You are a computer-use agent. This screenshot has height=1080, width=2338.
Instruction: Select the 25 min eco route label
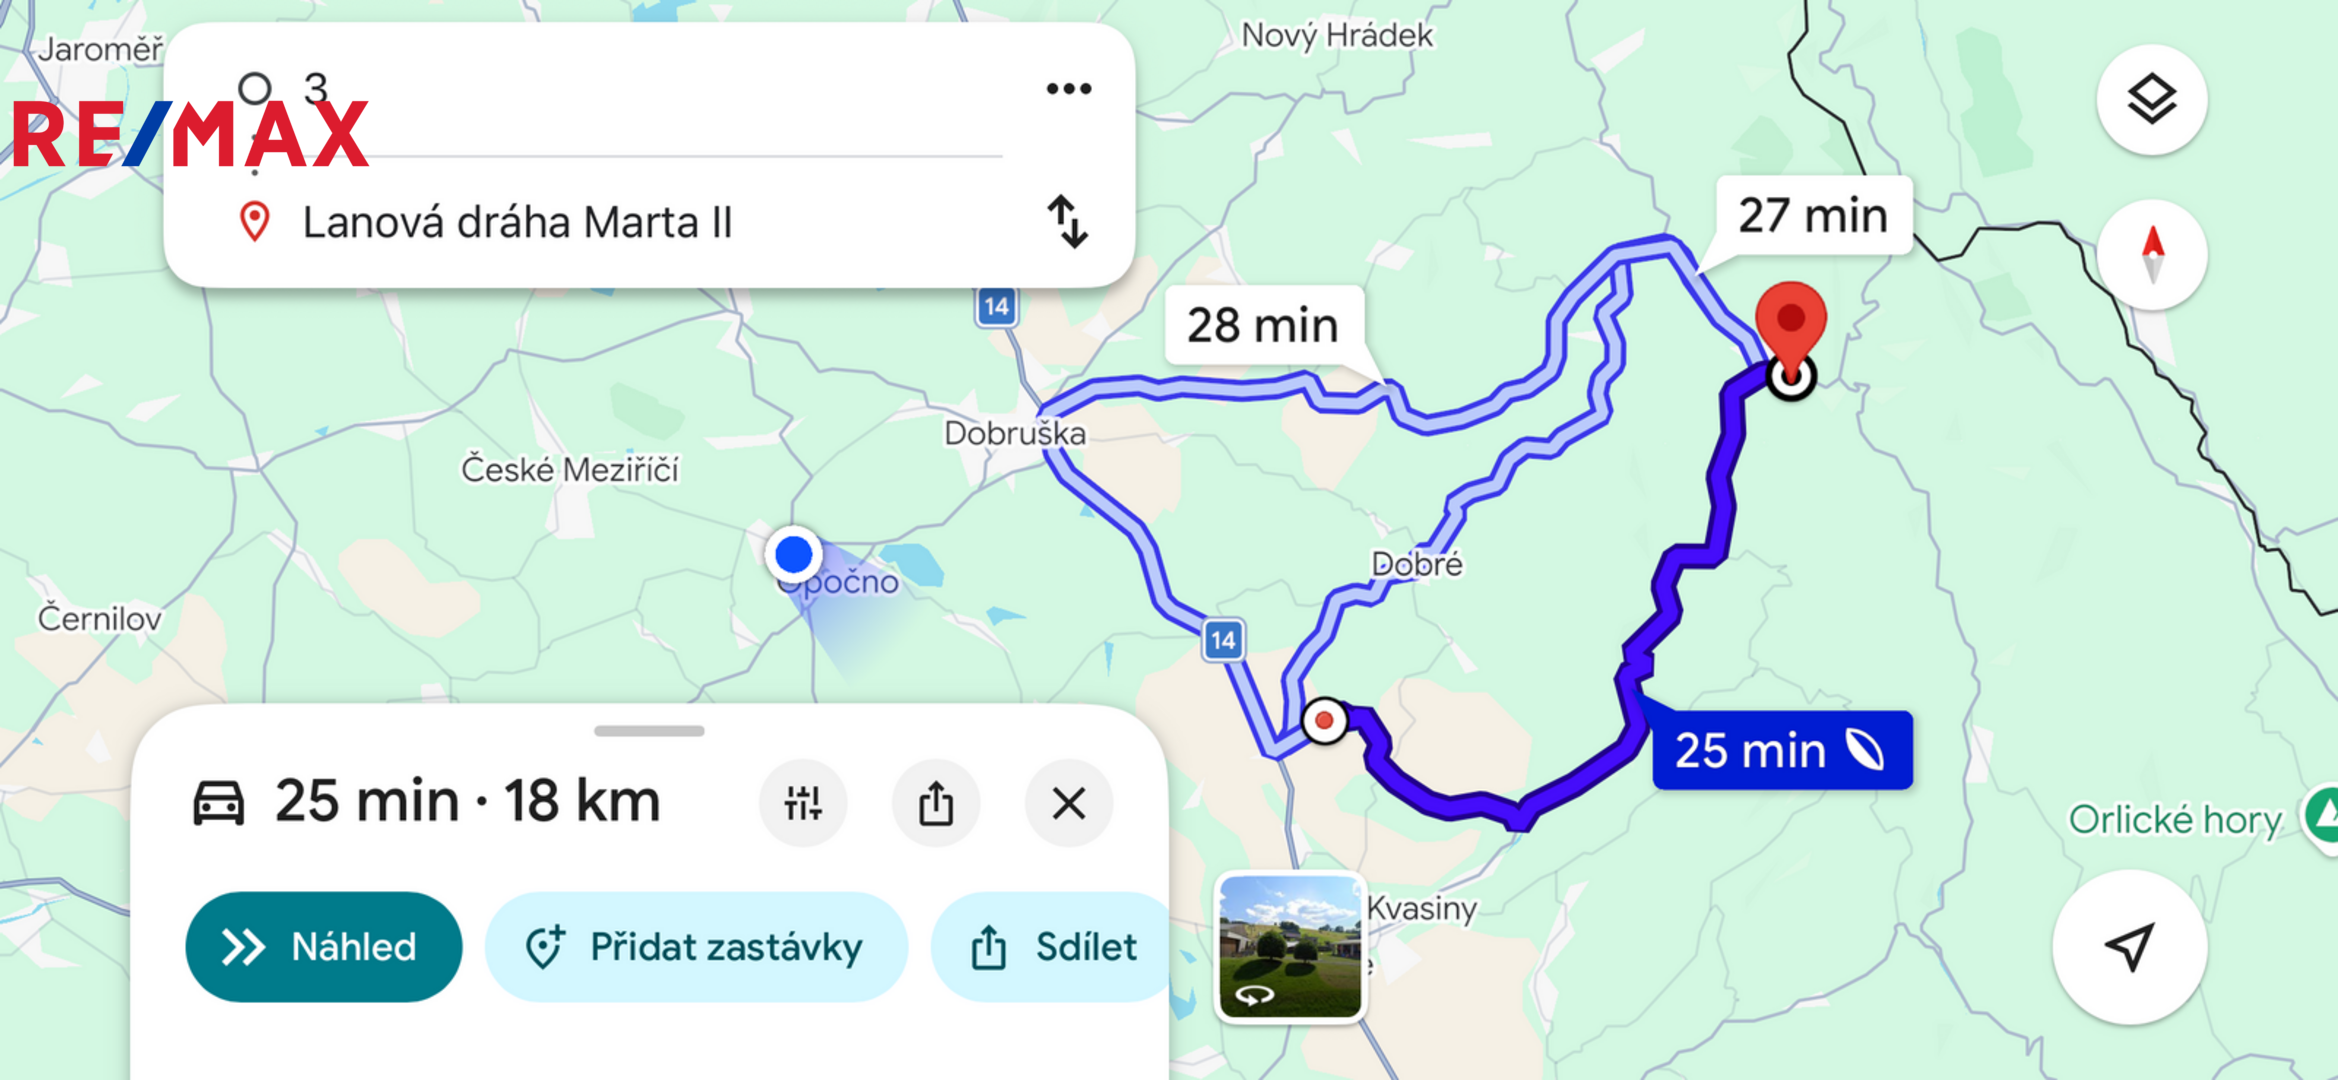tap(1782, 750)
